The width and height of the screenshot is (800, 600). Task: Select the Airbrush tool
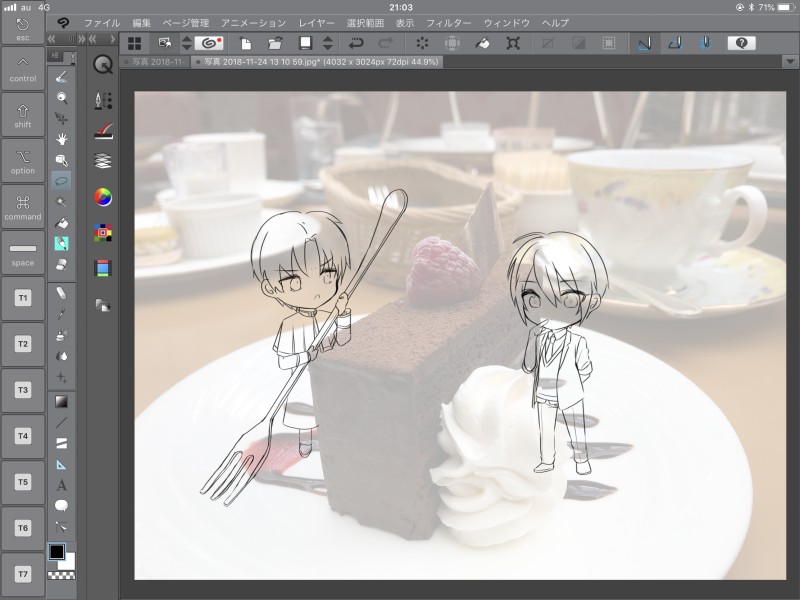click(62, 335)
